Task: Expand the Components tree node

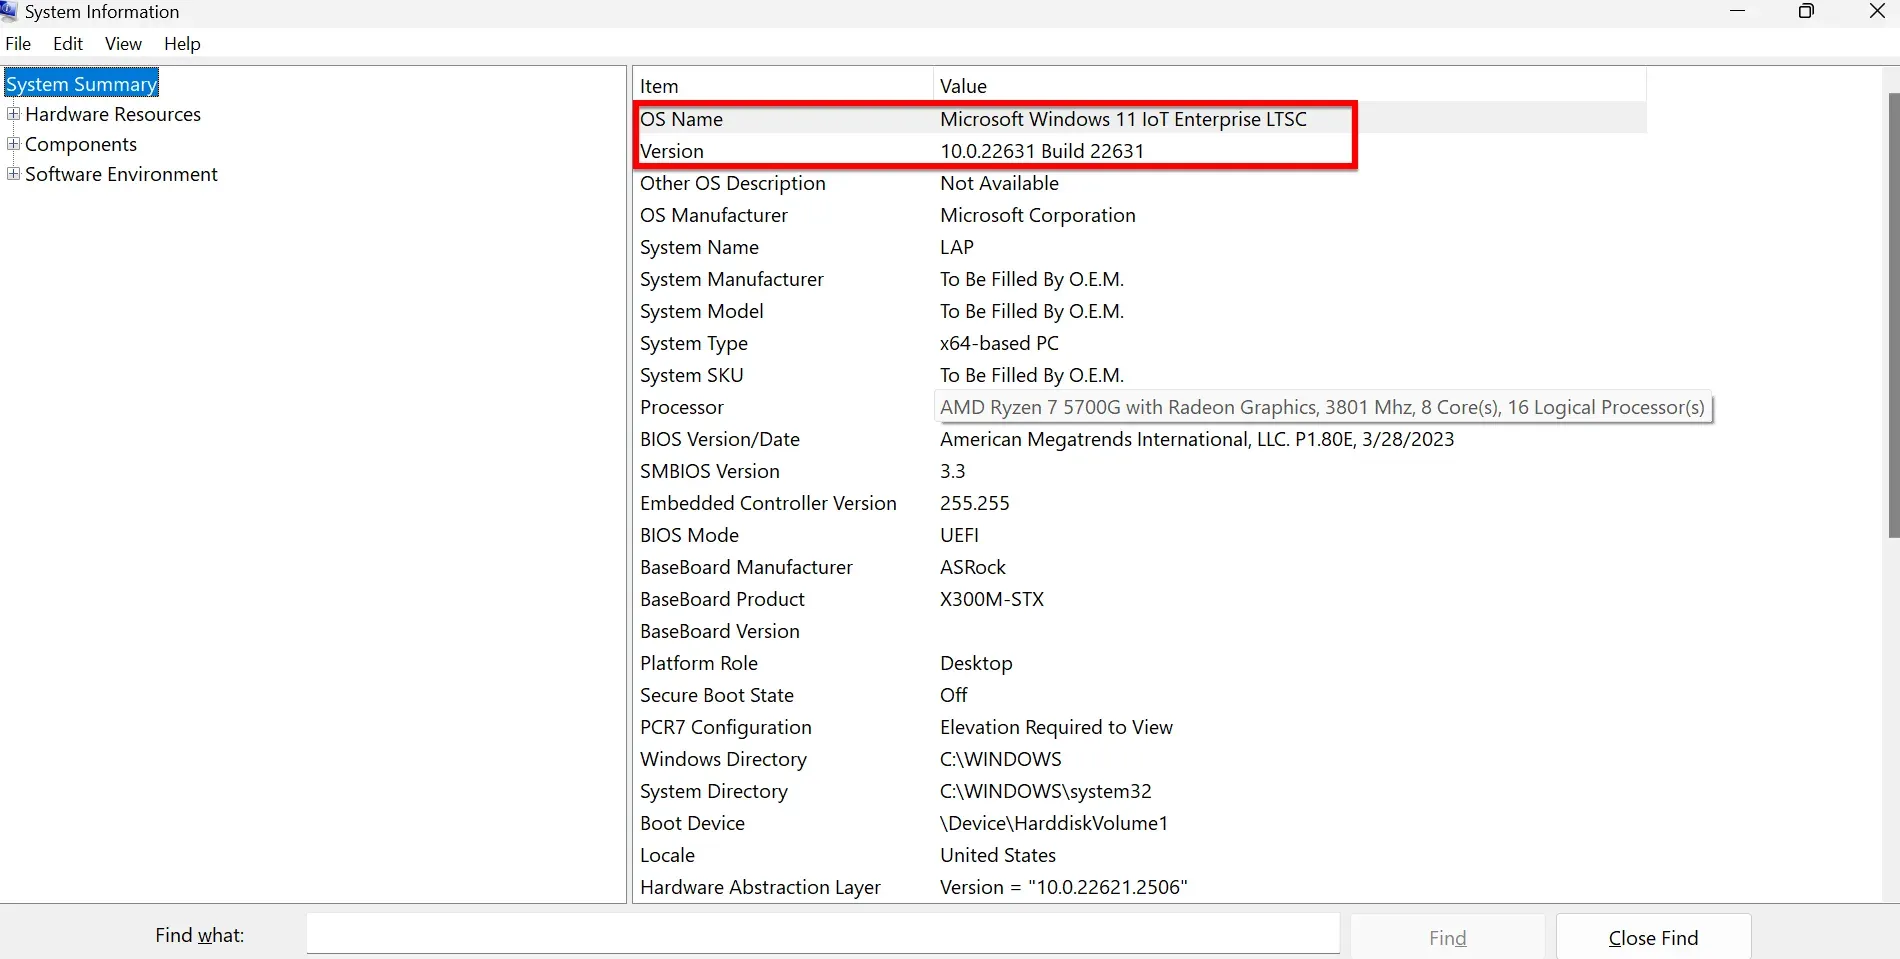Action: coord(13,143)
